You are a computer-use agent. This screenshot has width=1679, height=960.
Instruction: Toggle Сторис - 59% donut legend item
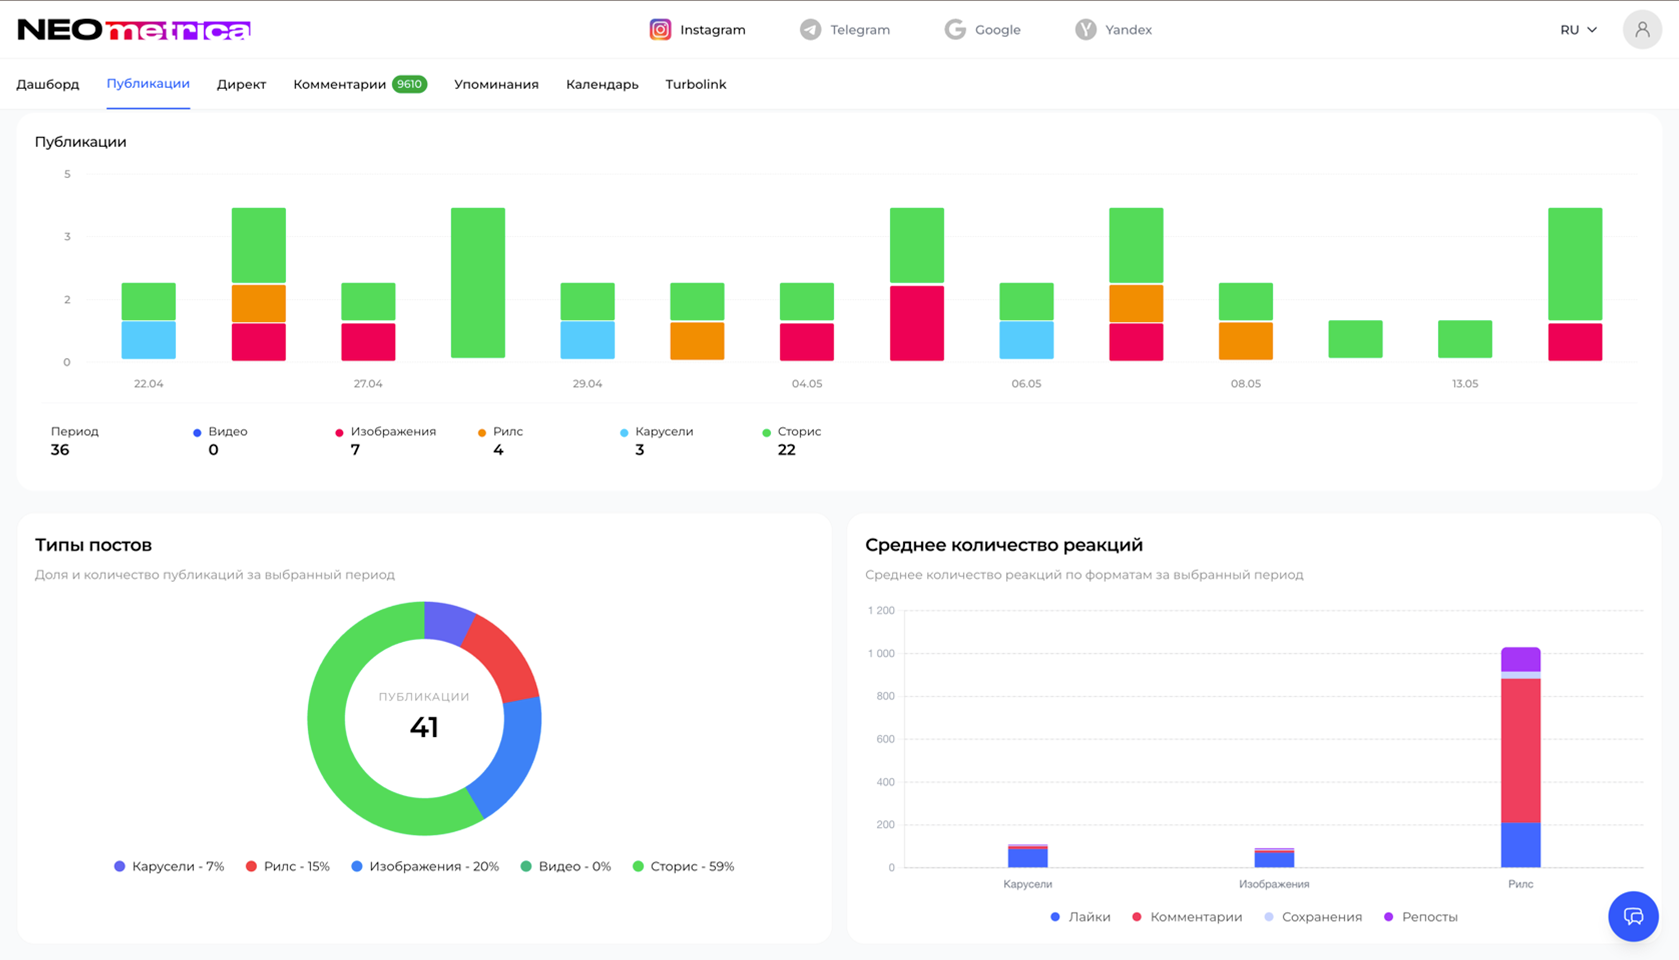pyautogui.click(x=684, y=866)
